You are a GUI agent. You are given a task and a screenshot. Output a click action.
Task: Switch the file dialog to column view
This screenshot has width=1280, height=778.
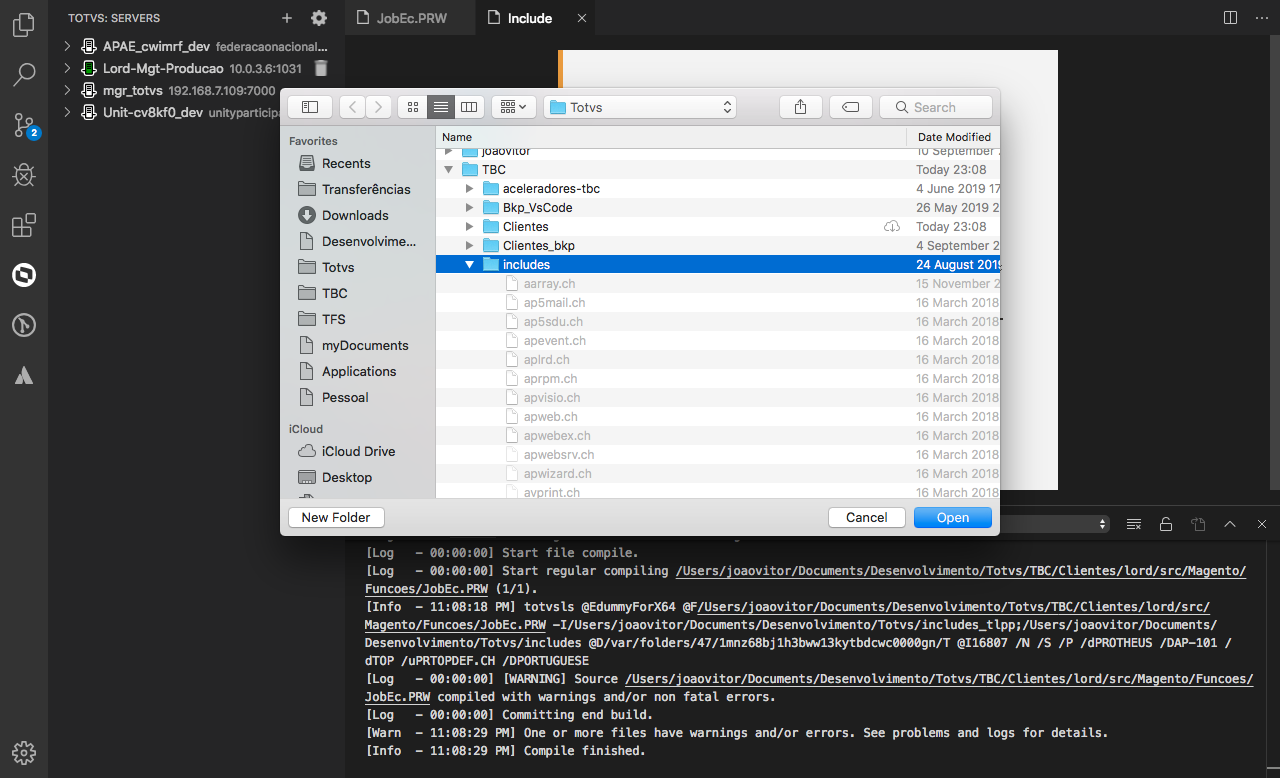469,106
